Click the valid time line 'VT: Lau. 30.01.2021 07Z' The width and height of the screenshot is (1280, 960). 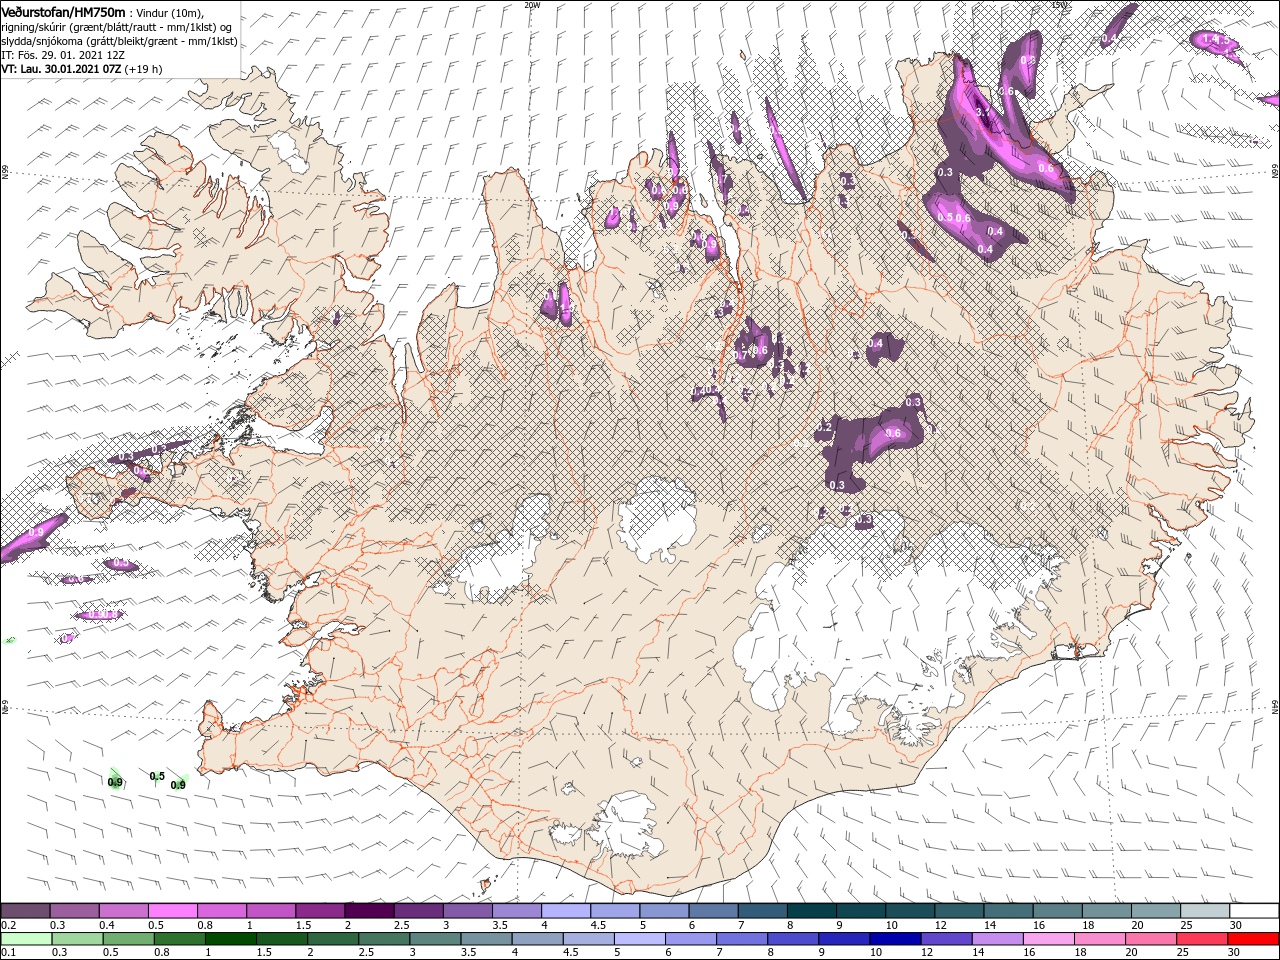61,69
